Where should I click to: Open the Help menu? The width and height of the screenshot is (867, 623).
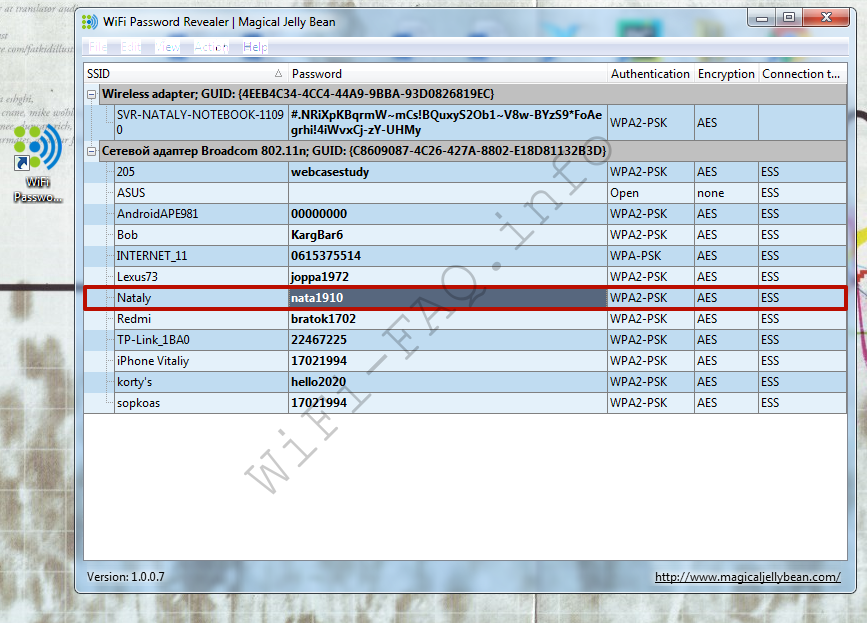coord(255,47)
